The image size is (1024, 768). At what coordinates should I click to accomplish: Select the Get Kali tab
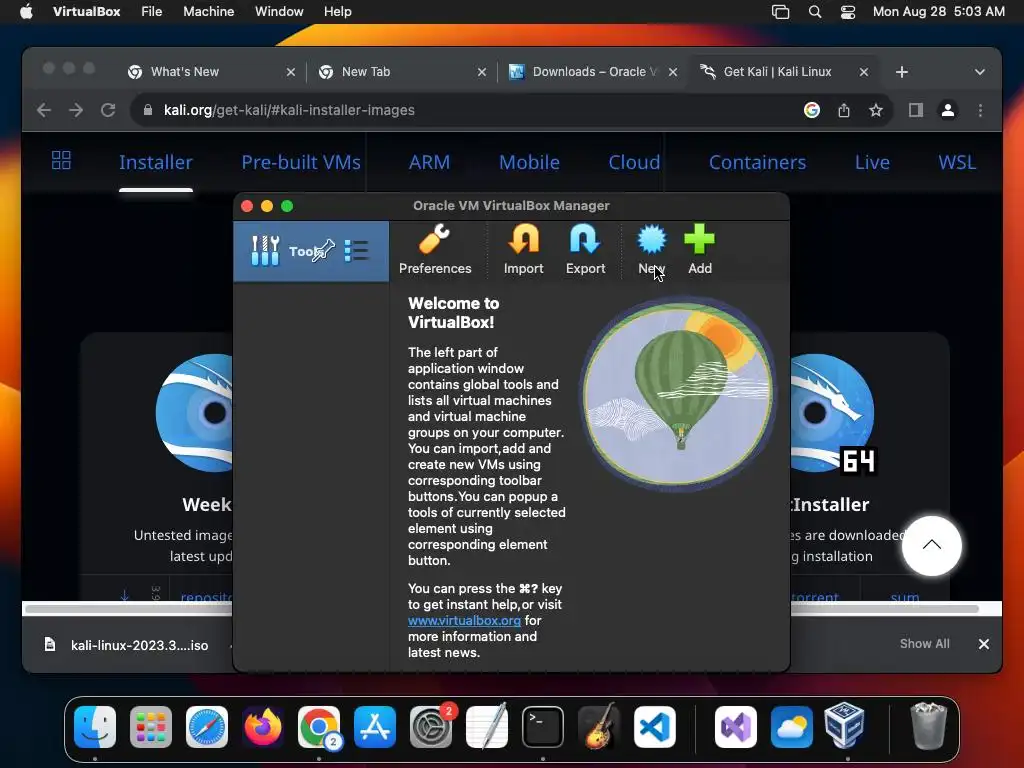pos(777,72)
